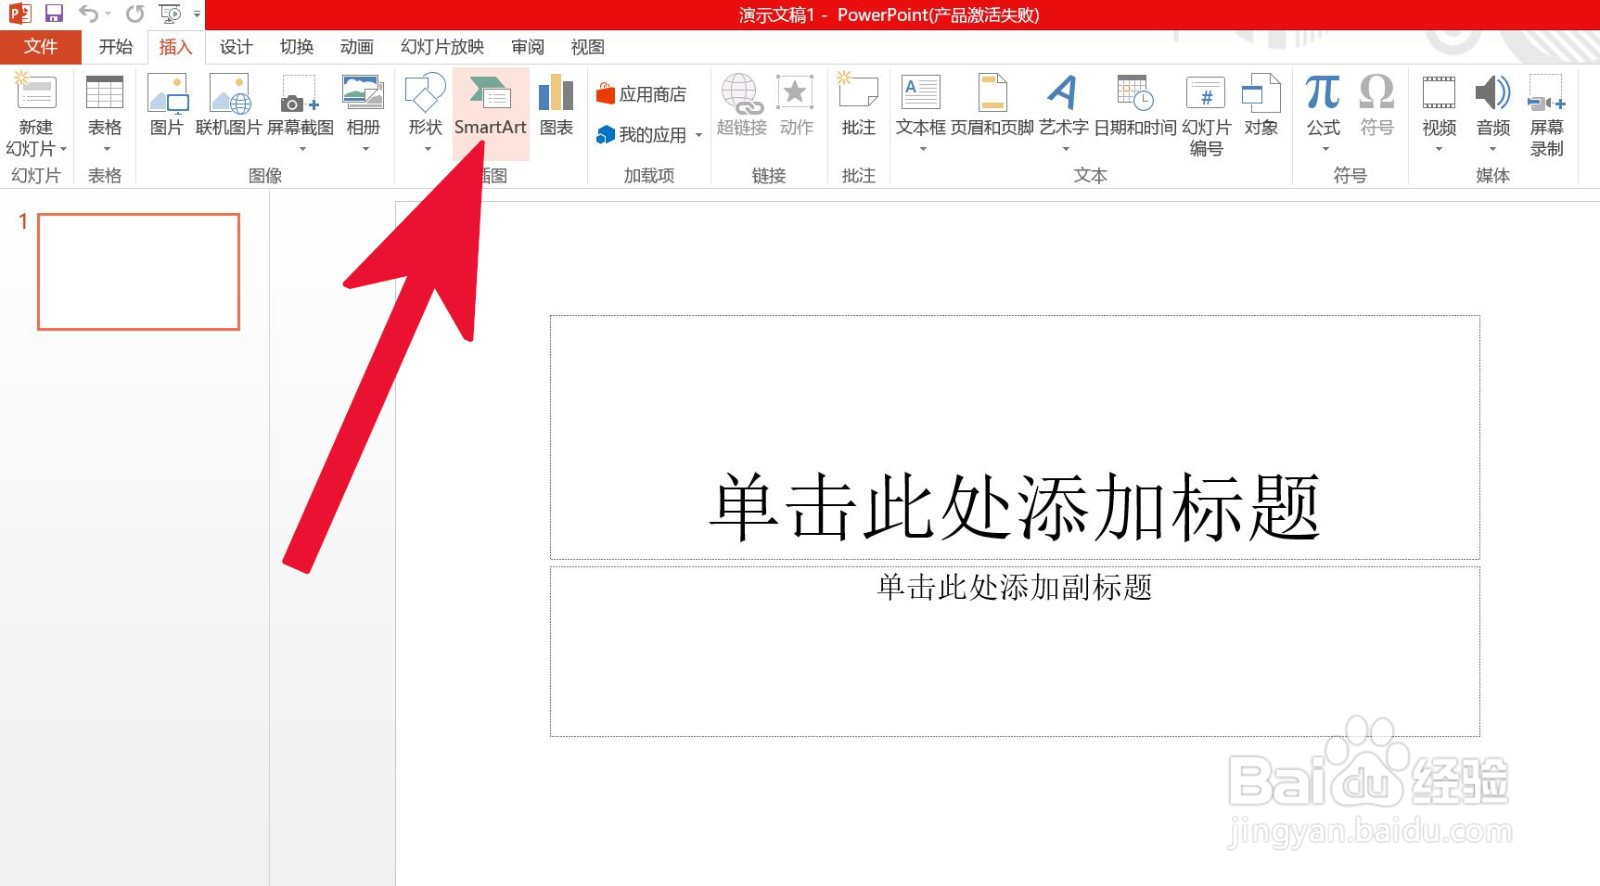Start slideshow from quick access toolbar icon
Viewport: 1600px width, 886px height.
click(171, 14)
